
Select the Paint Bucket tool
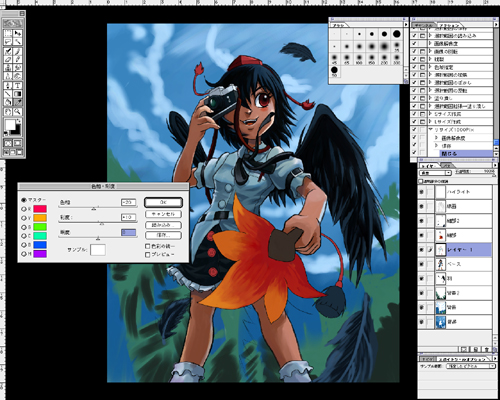tap(8, 103)
